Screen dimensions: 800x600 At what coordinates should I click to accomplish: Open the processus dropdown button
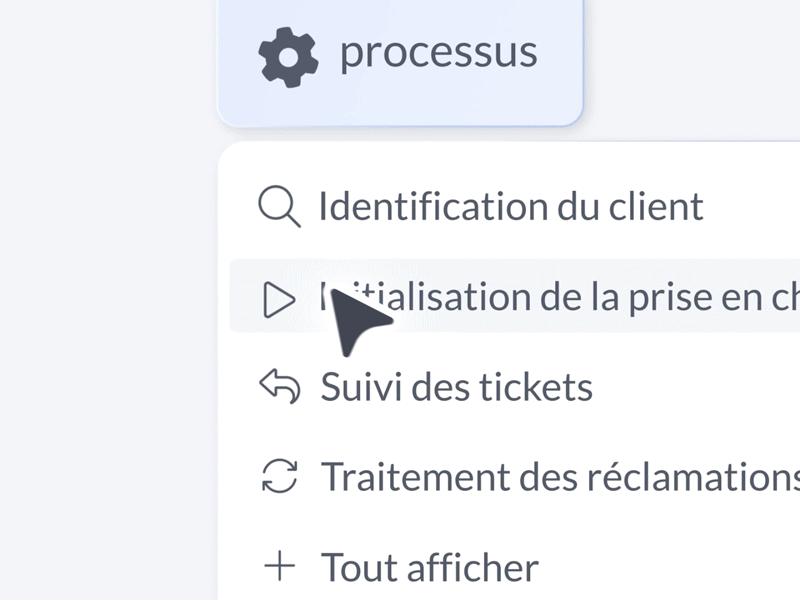(x=400, y=57)
